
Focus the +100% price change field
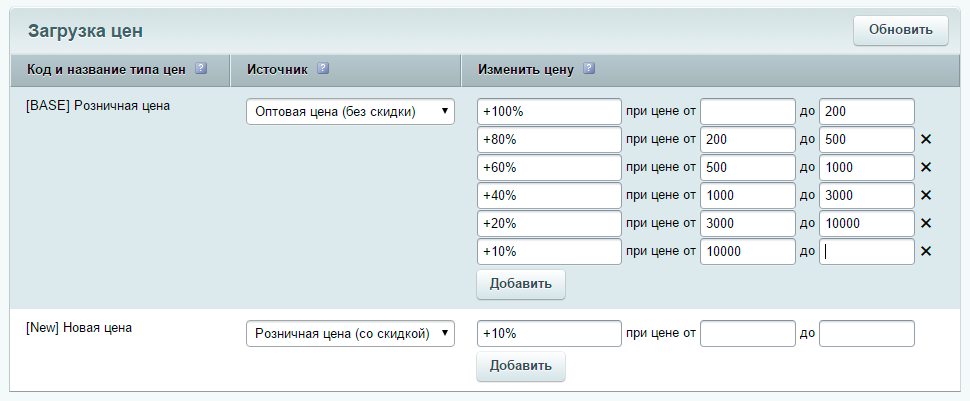(549, 111)
